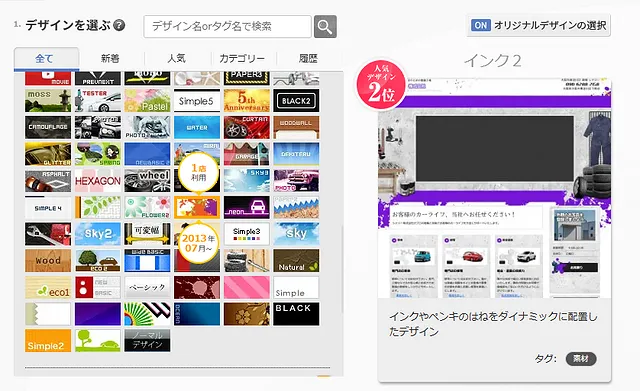The image size is (640, 391).
Task: Choose the ASPHALT design thumbnail
Action: click(48, 181)
